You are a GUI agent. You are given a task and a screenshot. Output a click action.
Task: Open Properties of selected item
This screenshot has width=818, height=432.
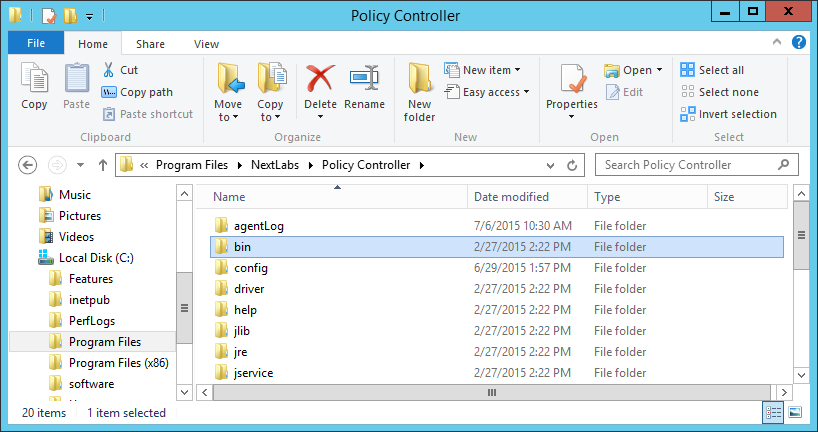tap(572, 86)
